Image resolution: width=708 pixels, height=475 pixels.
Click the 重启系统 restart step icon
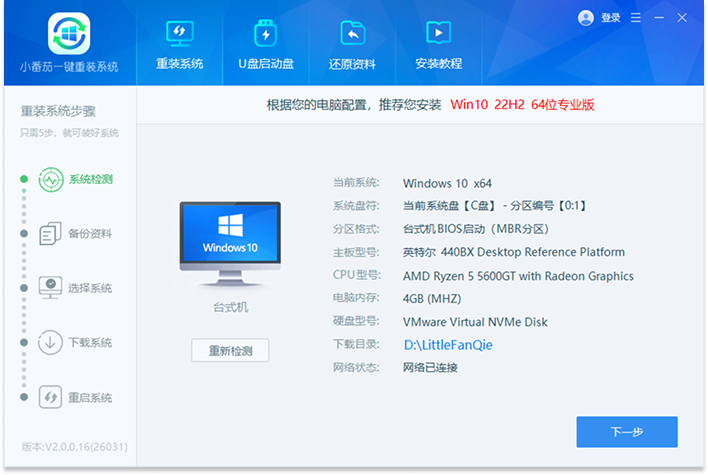tap(51, 397)
